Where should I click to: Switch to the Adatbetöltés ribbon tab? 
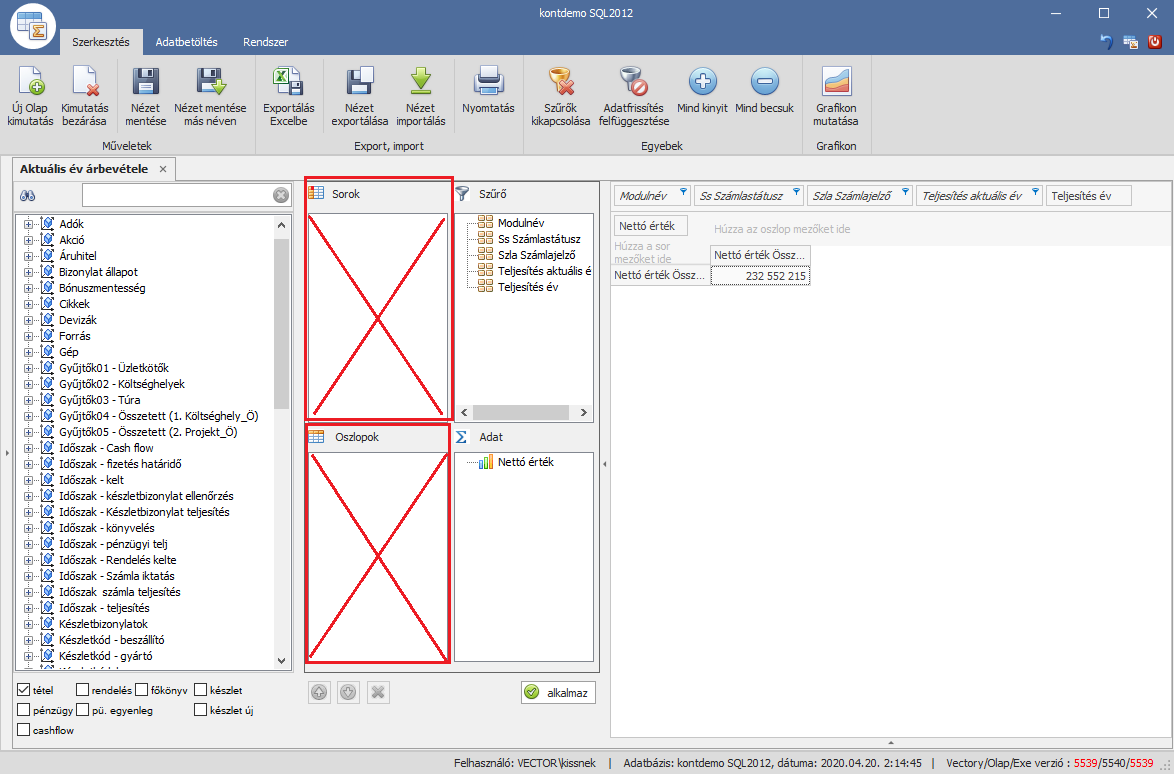tap(185, 43)
